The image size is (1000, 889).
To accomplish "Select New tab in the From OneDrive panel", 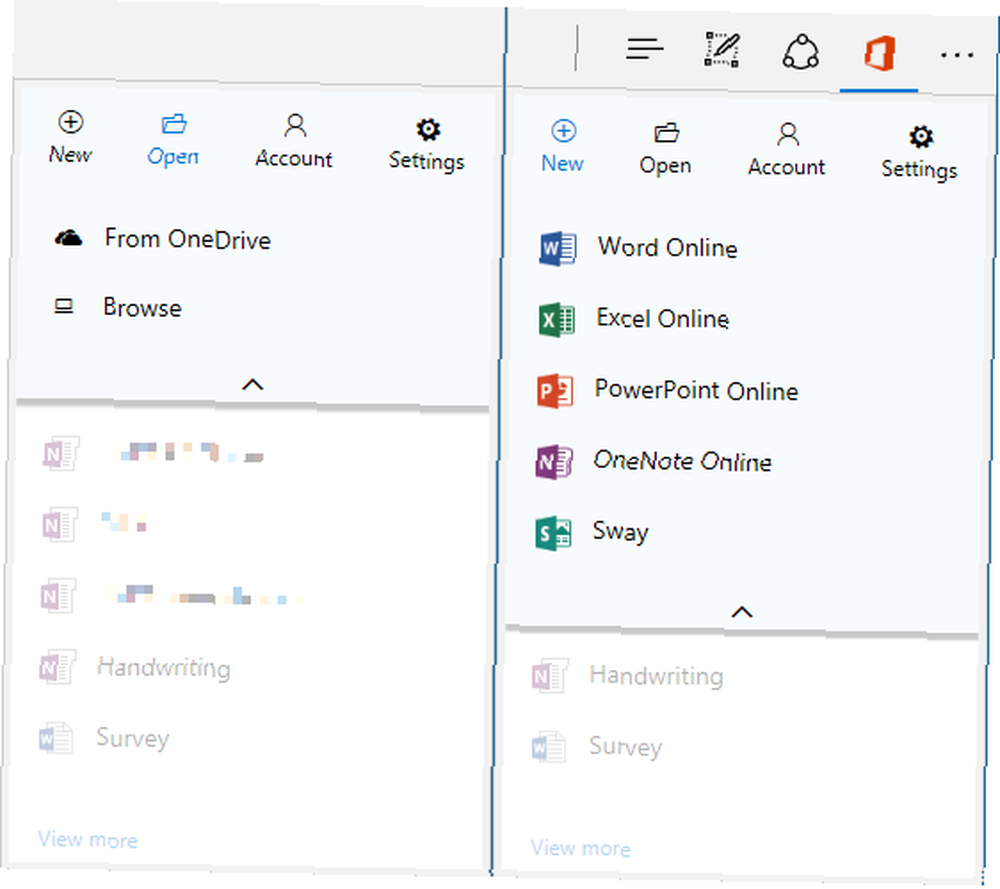I will tap(71, 138).
